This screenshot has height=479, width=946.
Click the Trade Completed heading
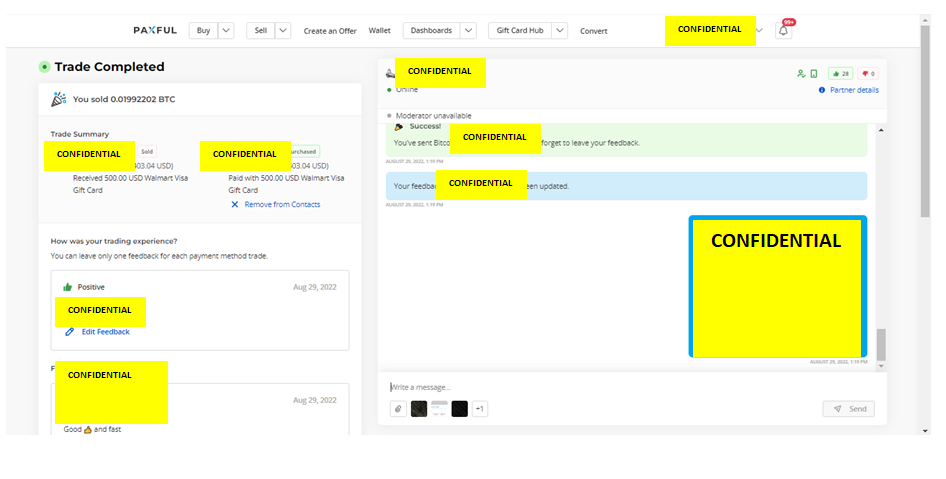pyautogui.click(x=109, y=67)
